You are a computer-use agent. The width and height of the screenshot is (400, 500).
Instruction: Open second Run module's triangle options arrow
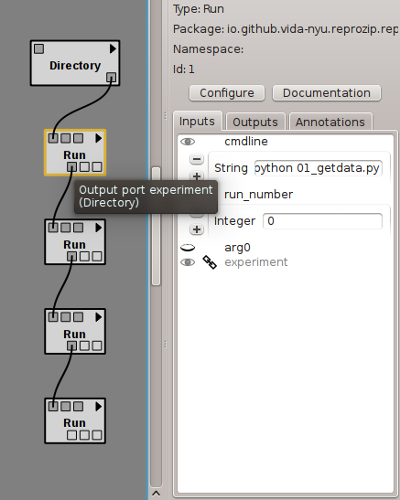[x=98, y=228]
